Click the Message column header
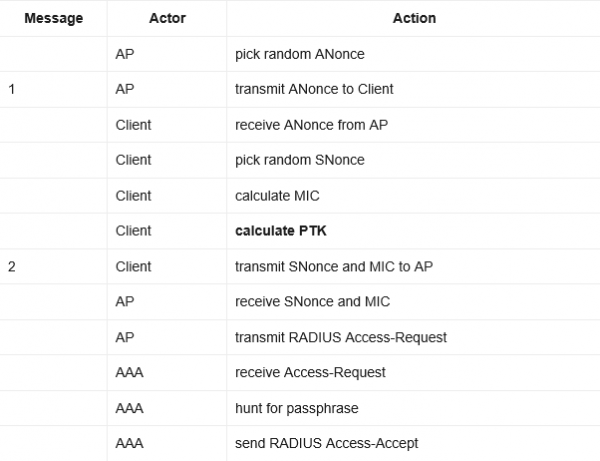This screenshot has height=461, width=600. [x=54, y=18]
